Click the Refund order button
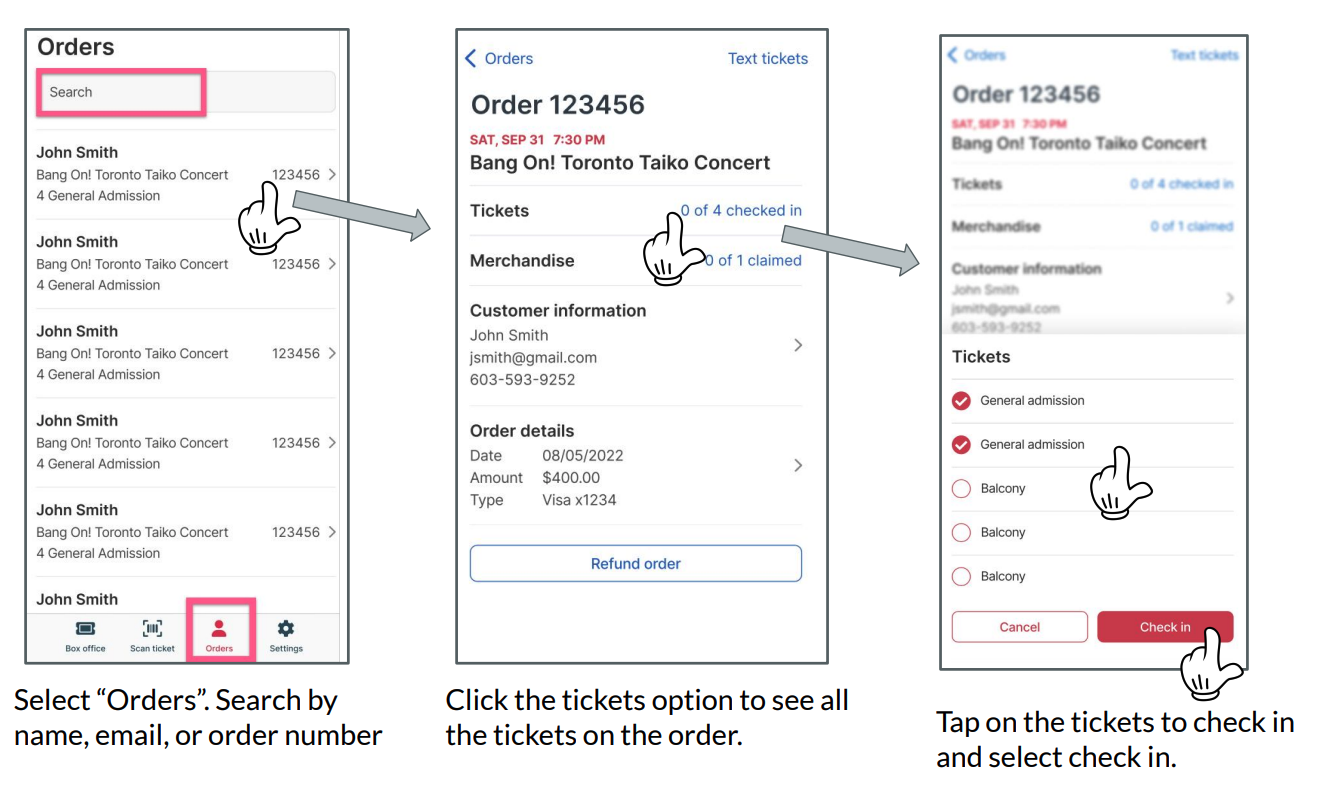The width and height of the screenshot is (1331, 796). (636, 563)
